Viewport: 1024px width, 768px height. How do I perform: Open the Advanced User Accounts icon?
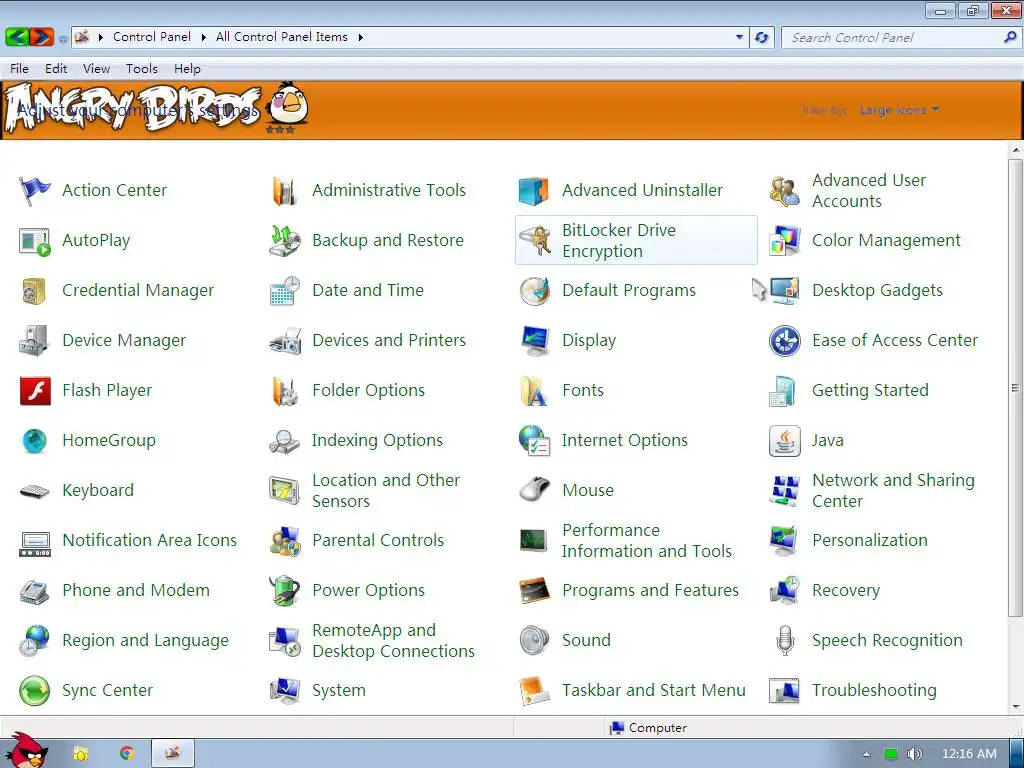[x=784, y=191]
